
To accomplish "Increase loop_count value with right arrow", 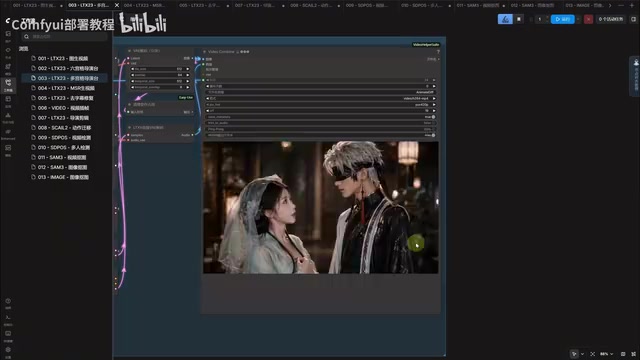I will [x=433, y=87].
